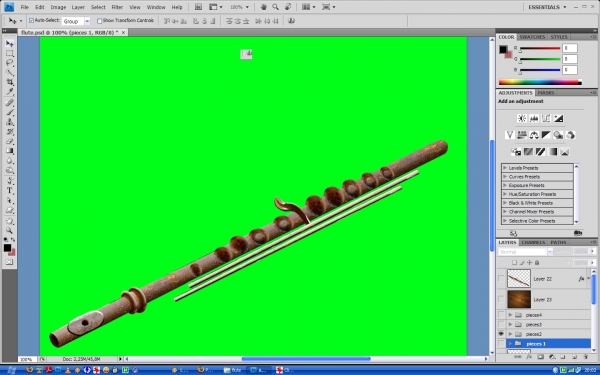
Task: Show Layer 22 visibility
Action: [x=501, y=279]
